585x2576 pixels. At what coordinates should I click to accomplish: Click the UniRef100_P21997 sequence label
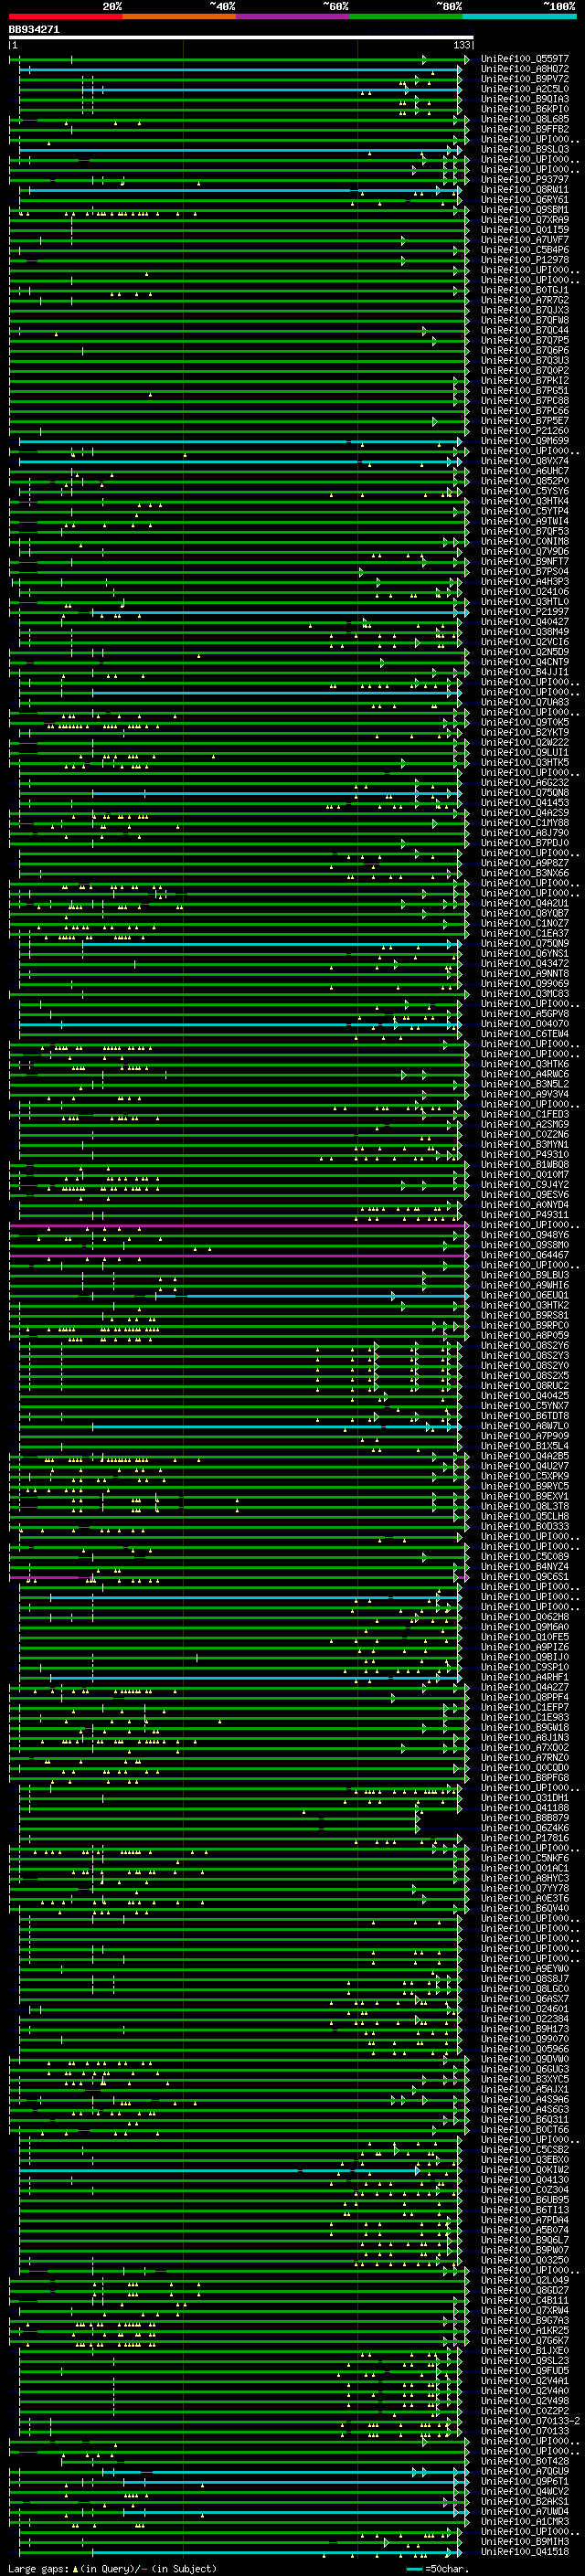[524, 612]
